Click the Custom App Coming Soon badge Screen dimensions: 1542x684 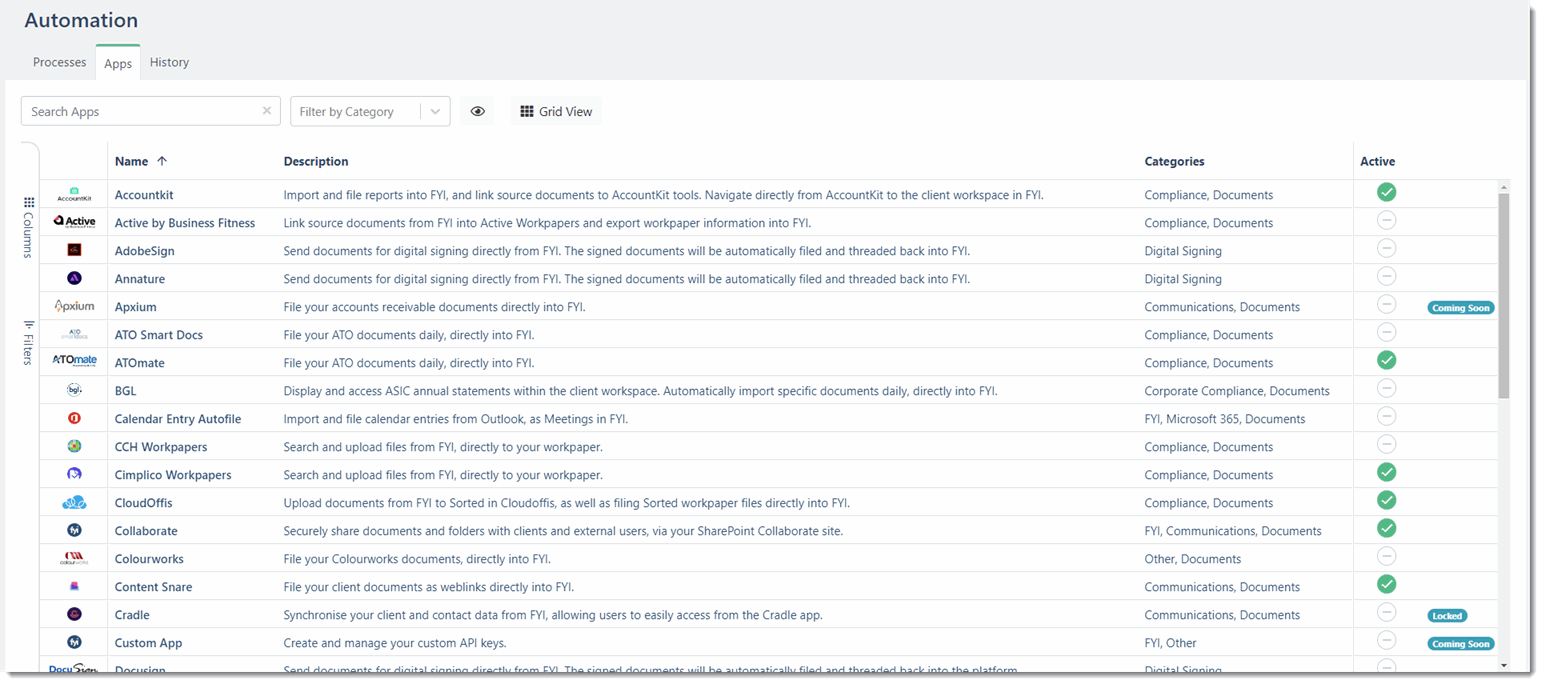[x=1461, y=644]
